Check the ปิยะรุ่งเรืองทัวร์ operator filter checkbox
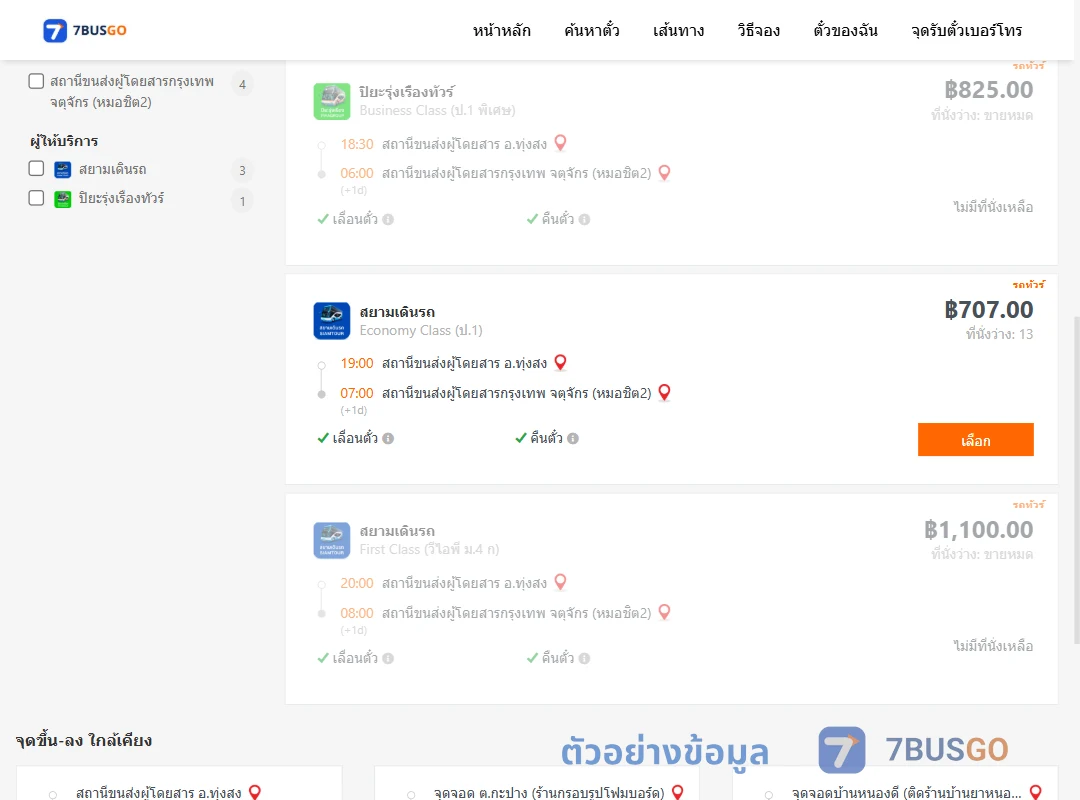This screenshot has height=800, width=1080. [36, 198]
